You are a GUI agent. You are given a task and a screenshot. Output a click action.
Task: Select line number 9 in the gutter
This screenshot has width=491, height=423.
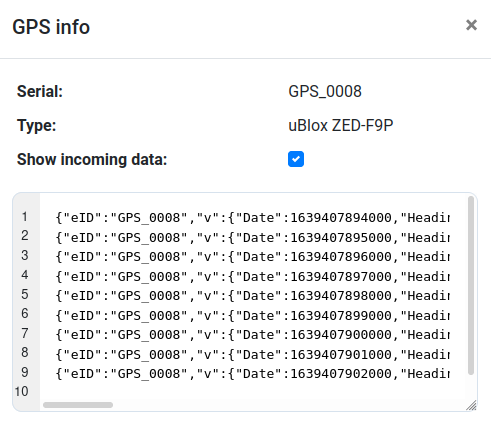[x=25, y=373]
